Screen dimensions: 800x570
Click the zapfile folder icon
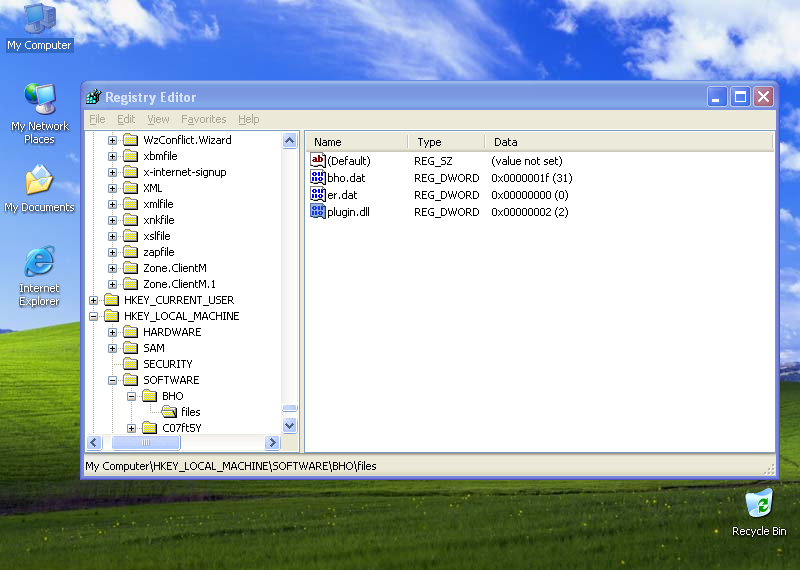coord(131,252)
